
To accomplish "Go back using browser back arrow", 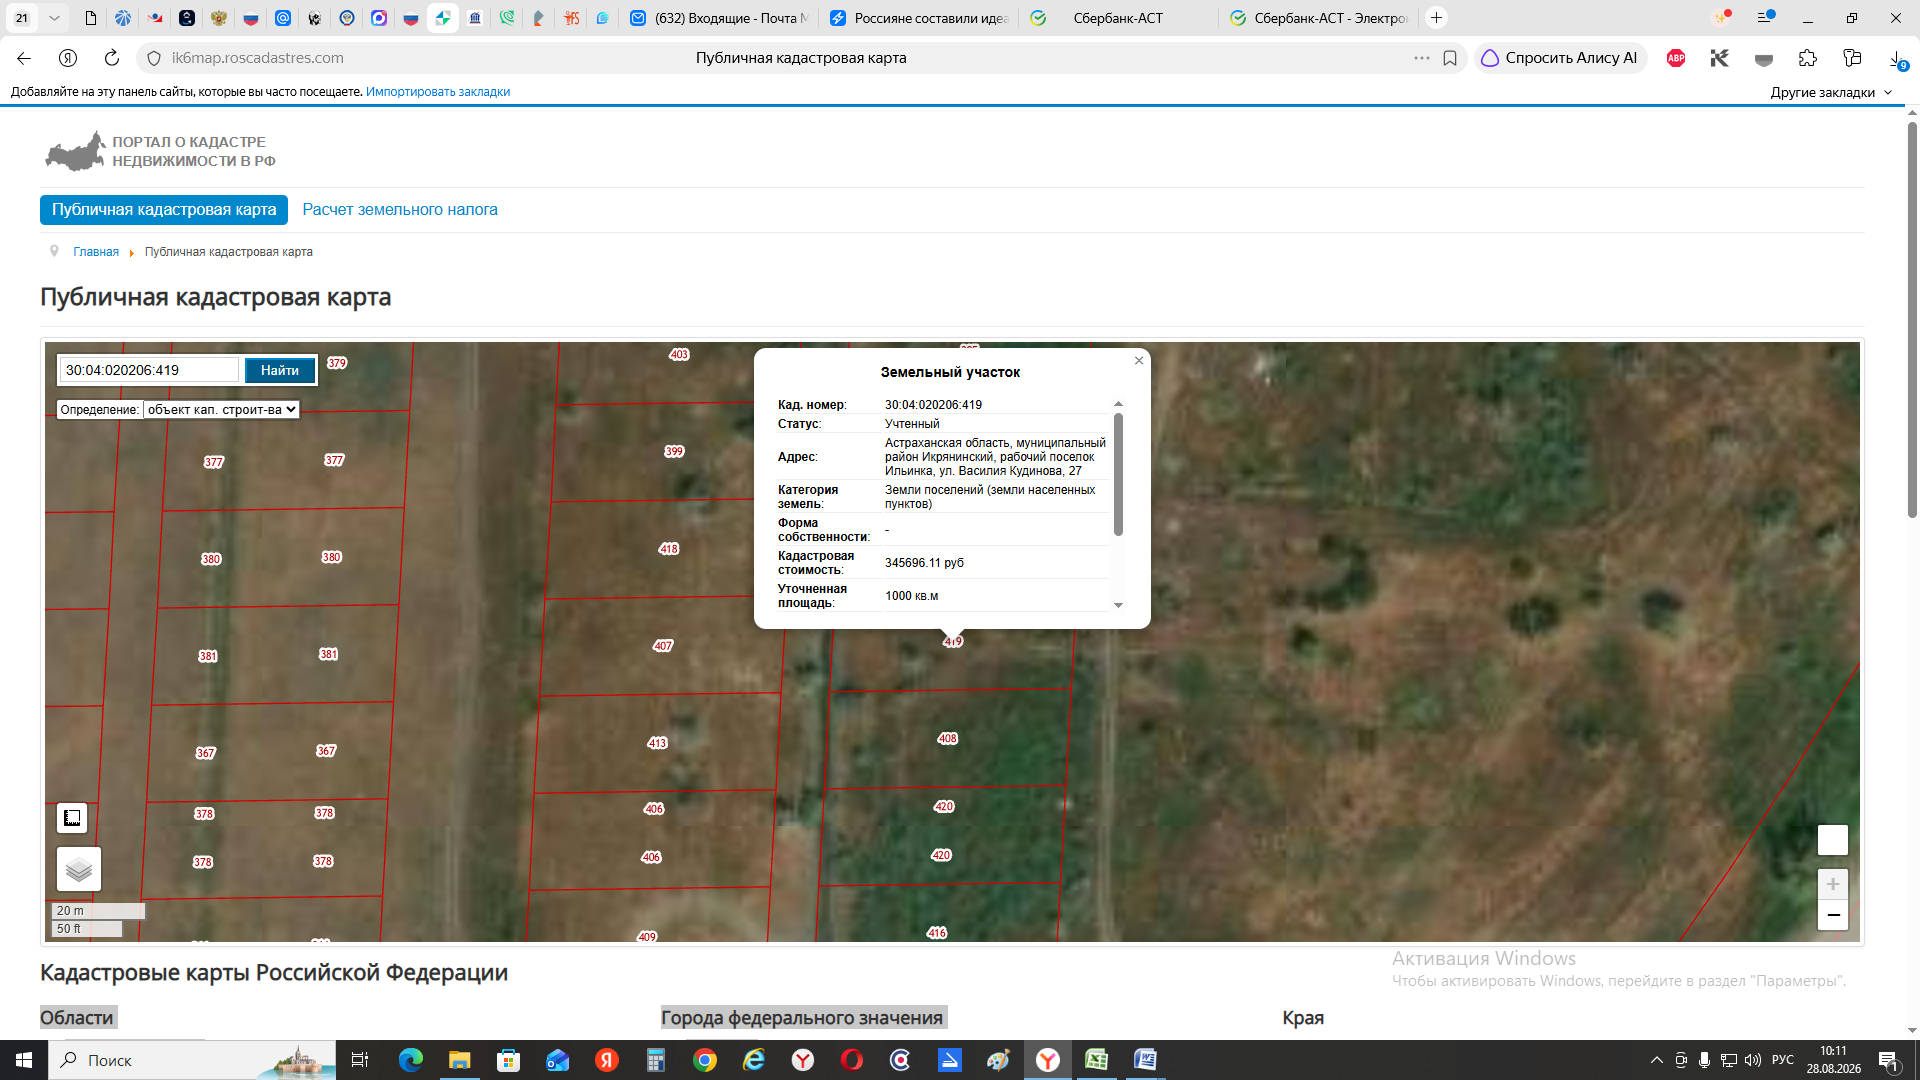I will (x=24, y=58).
